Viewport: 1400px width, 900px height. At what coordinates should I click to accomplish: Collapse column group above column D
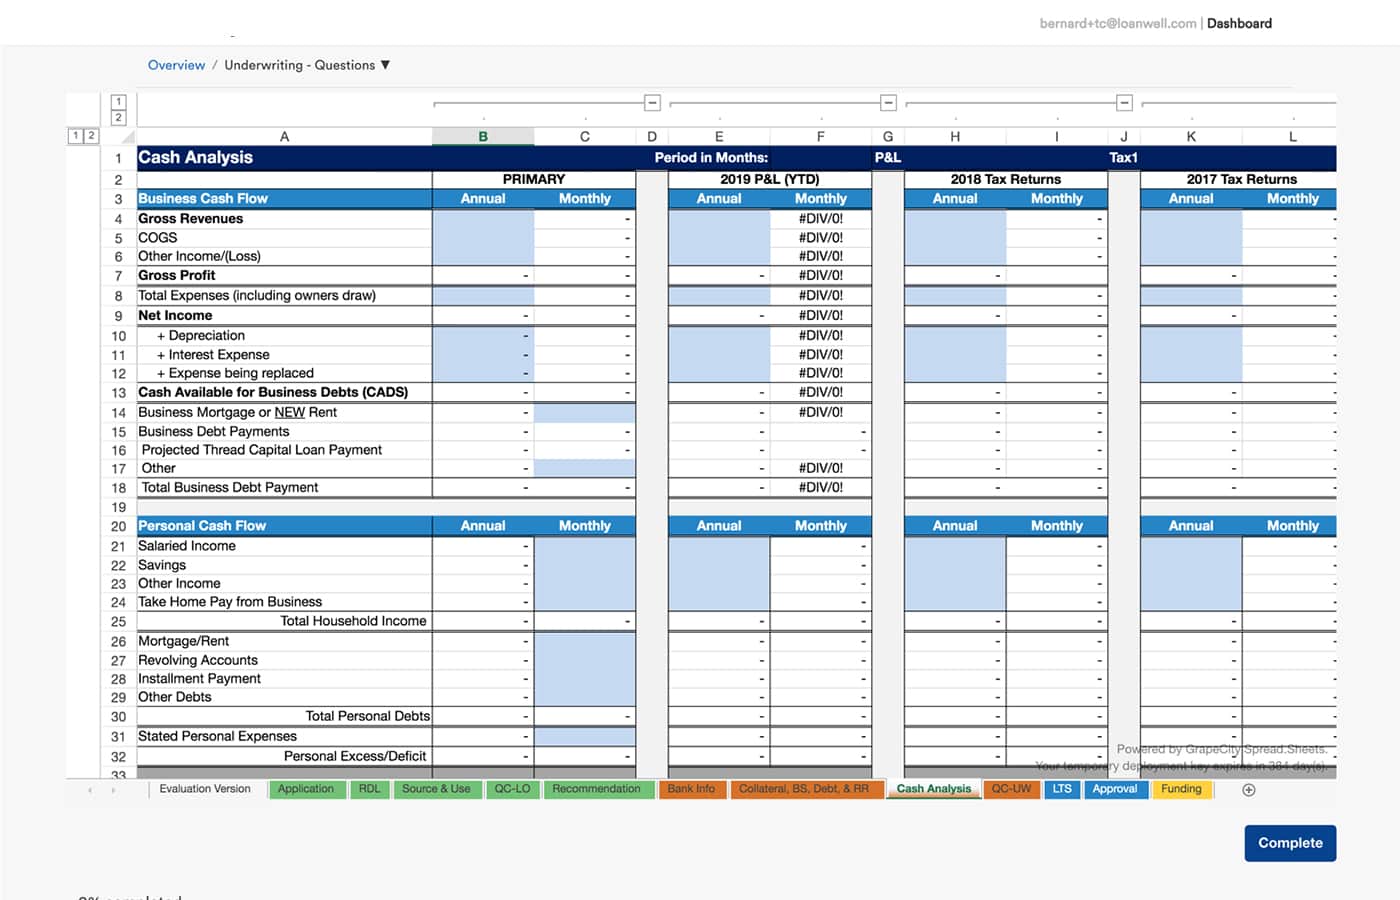click(x=652, y=103)
